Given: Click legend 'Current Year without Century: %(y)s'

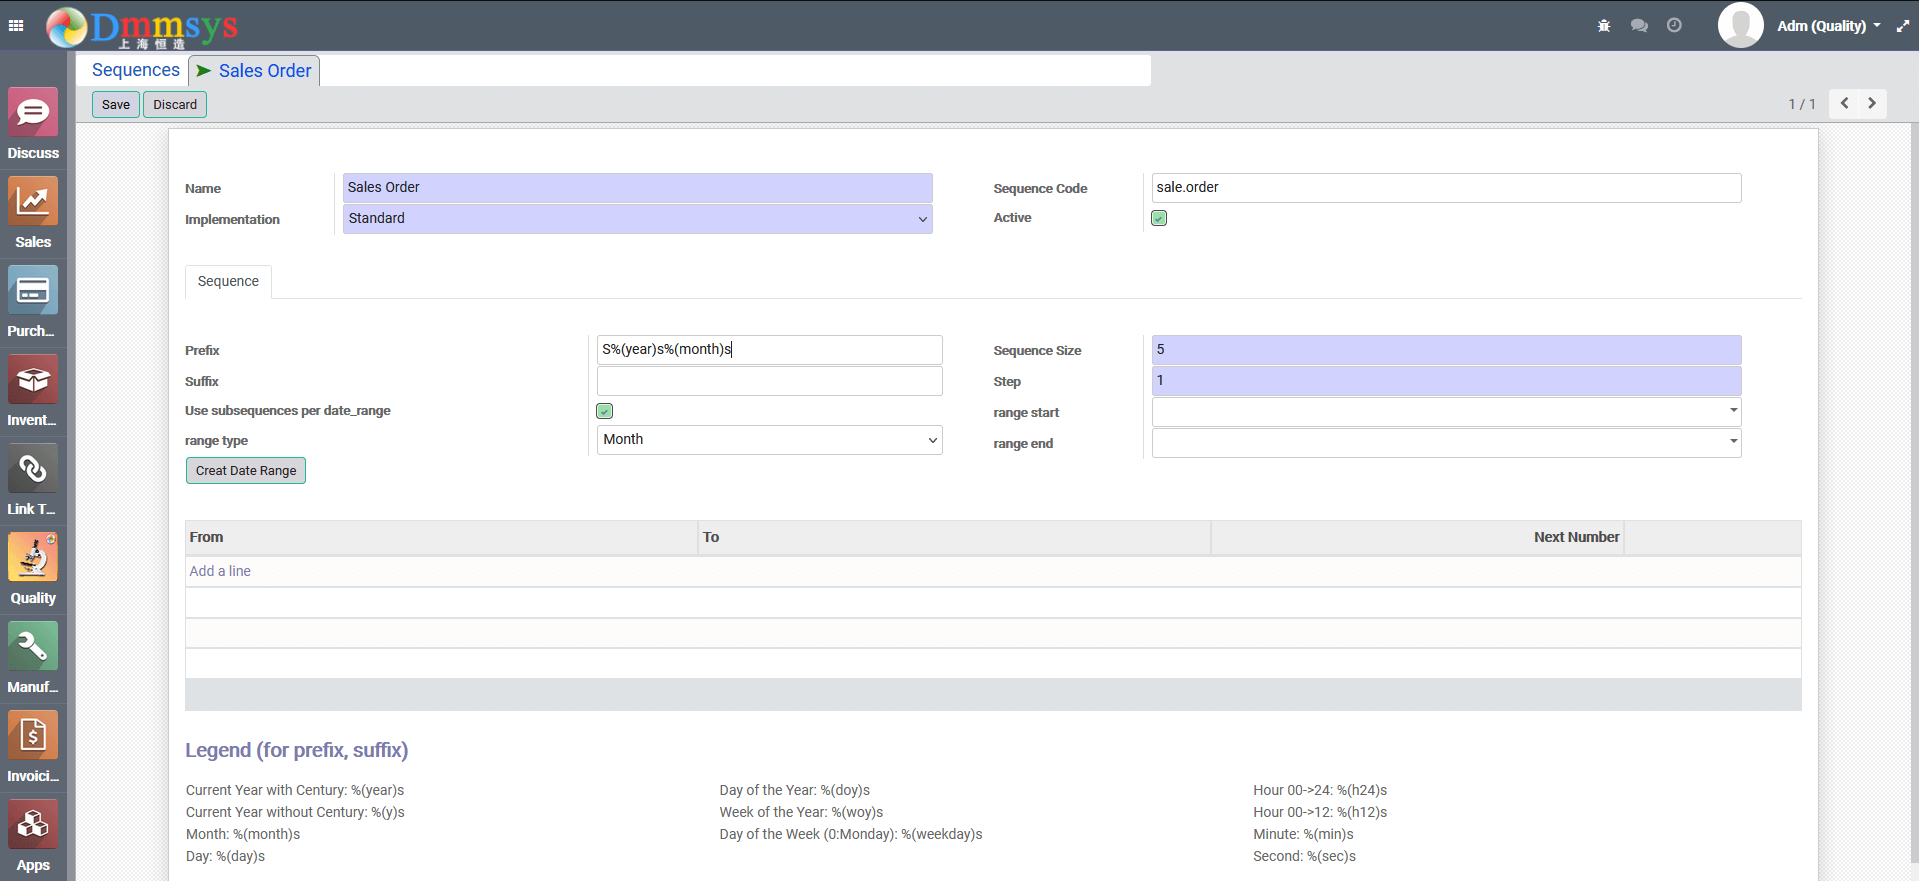Looking at the screenshot, I should pos(295,812).
